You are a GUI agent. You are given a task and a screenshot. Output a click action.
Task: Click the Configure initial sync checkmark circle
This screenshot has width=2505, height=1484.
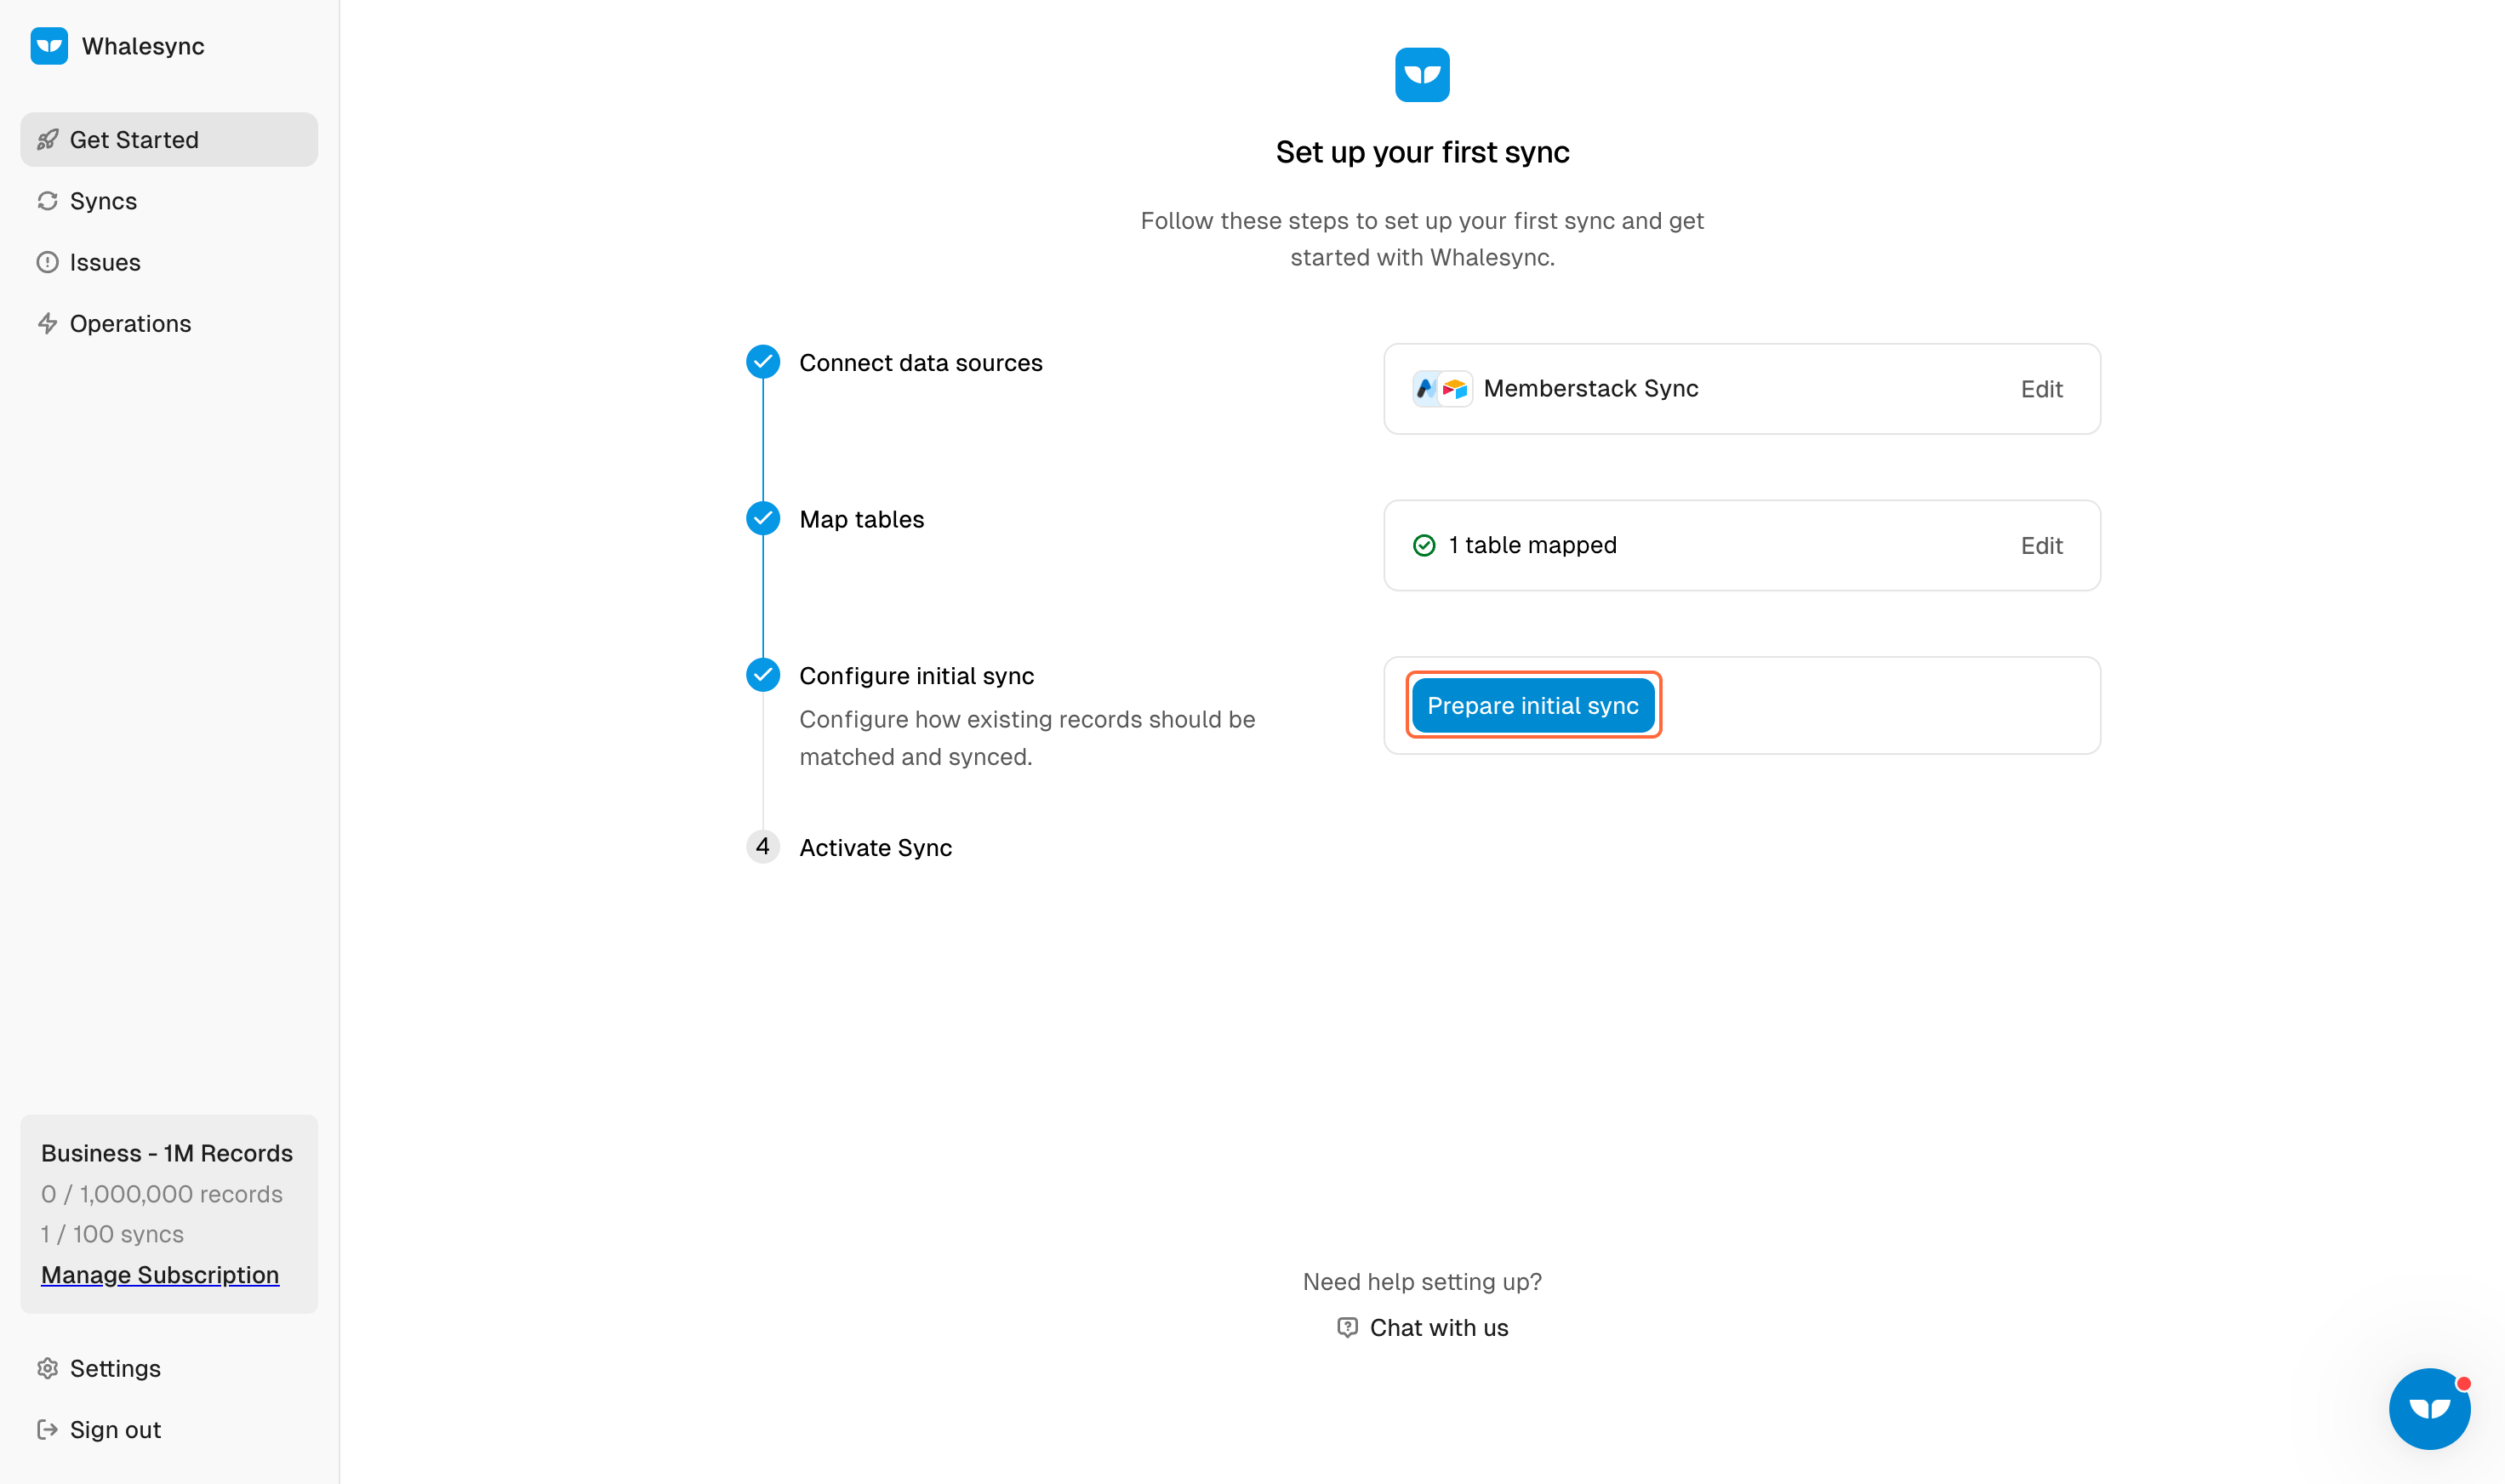tap(762, 675)
